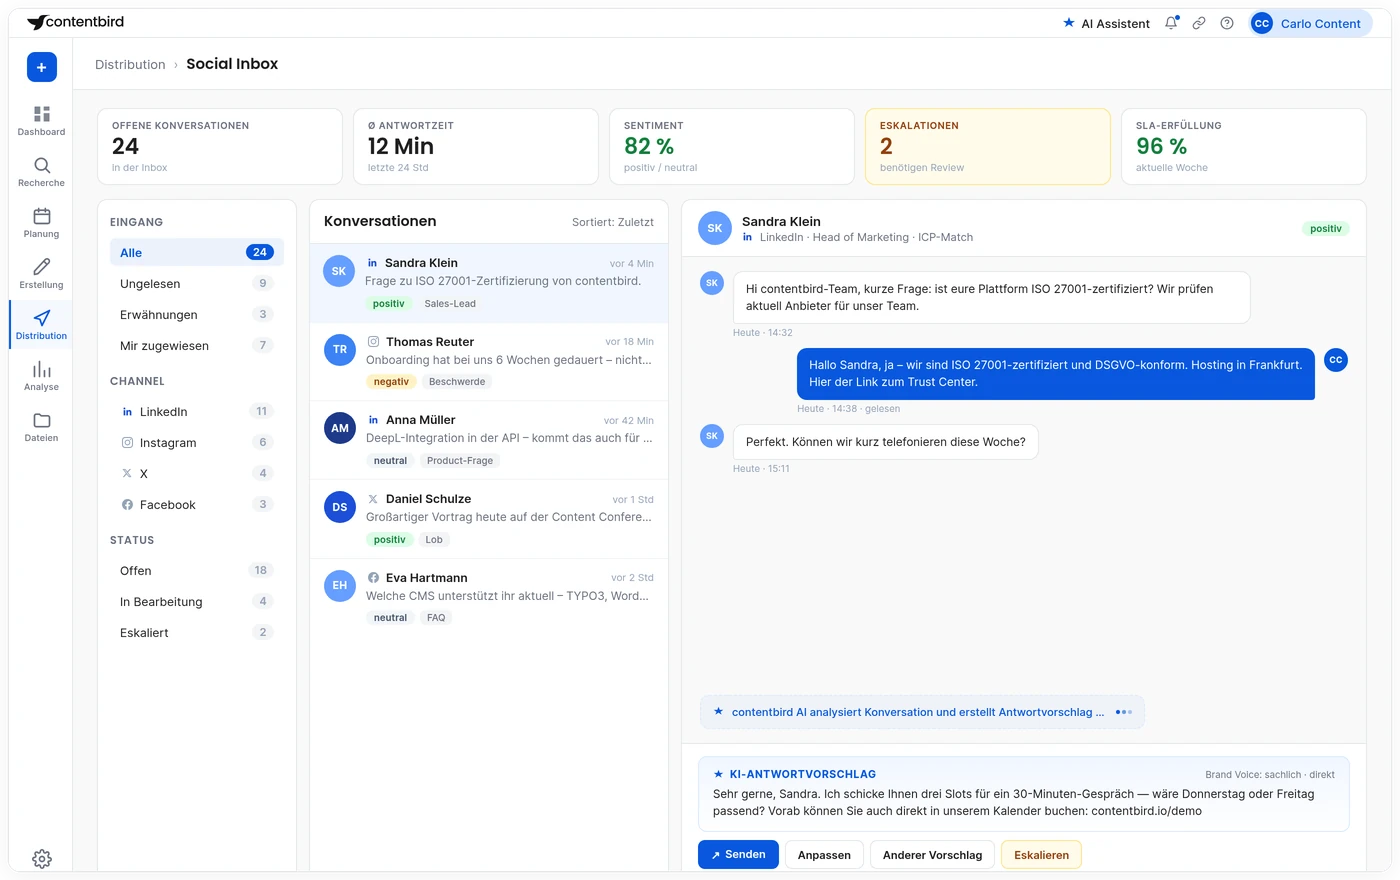Click the Distribution breadcrumb link

coord(130,64)
